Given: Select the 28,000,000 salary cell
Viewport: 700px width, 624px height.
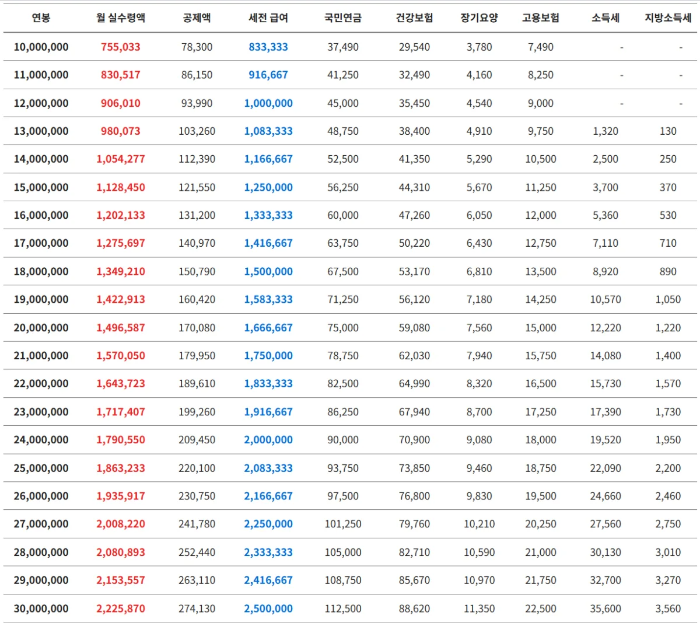Looking at the screenshot, I should (41, 553).
